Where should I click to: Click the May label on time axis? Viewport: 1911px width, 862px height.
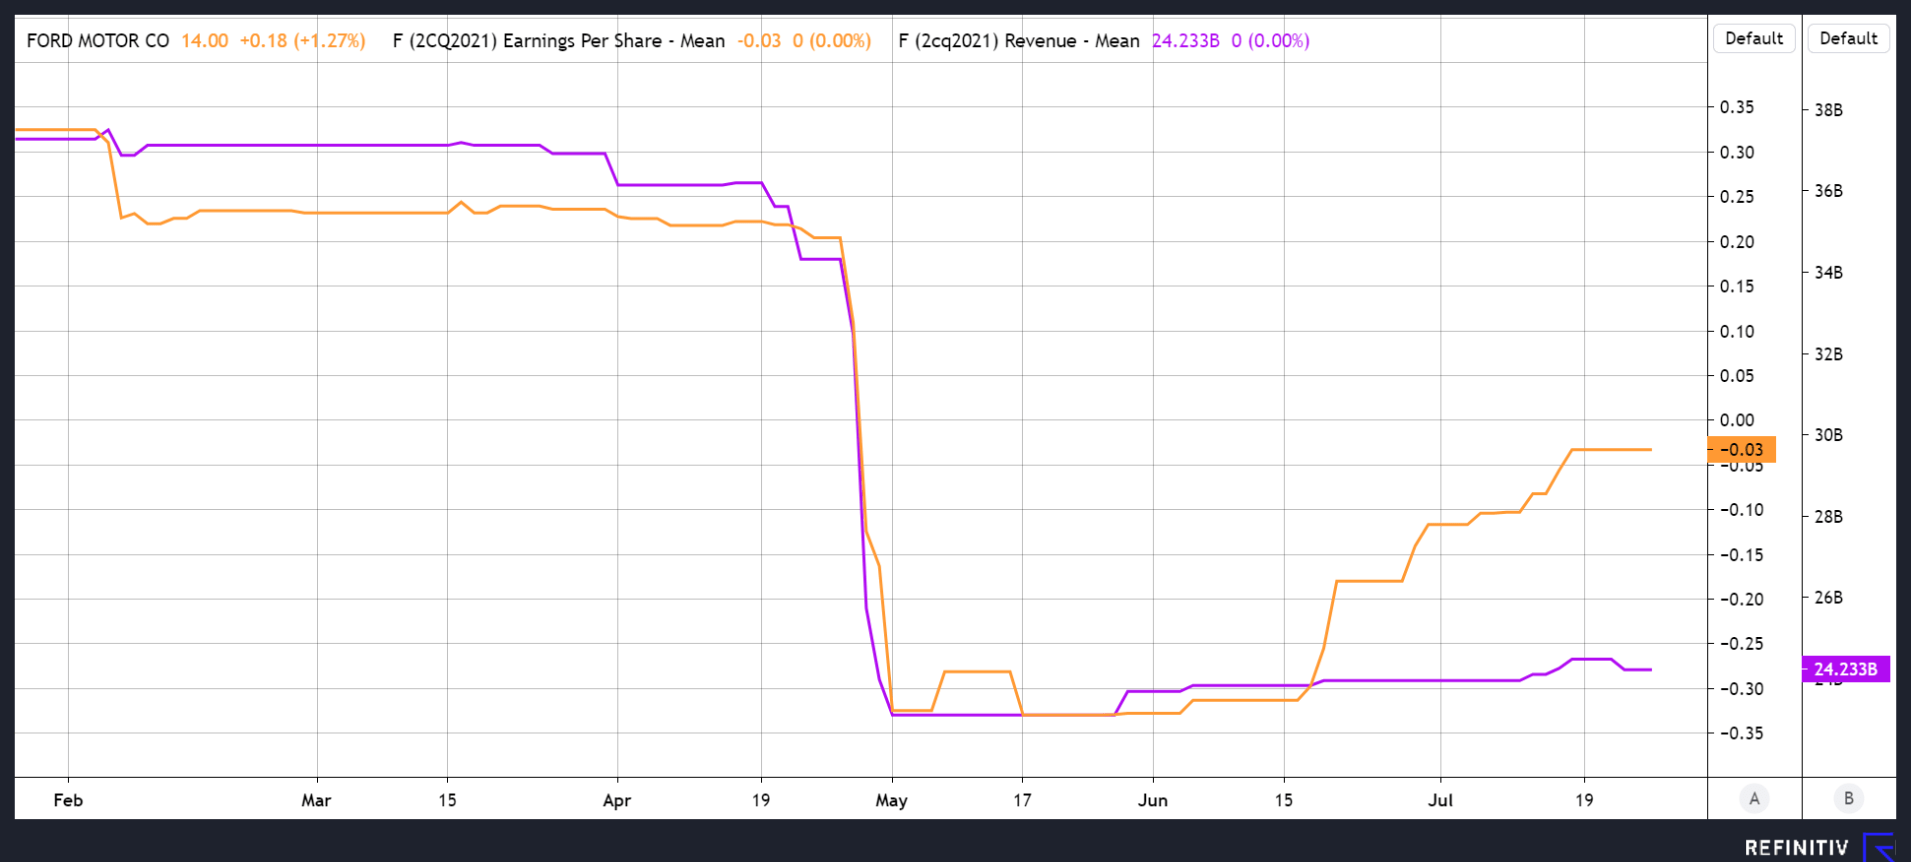[x=891, y=800]
